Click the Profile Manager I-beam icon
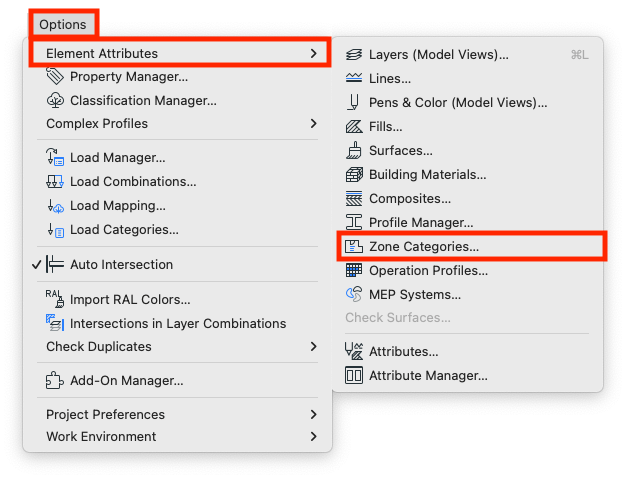636x479 pixels. click(354, 222)
